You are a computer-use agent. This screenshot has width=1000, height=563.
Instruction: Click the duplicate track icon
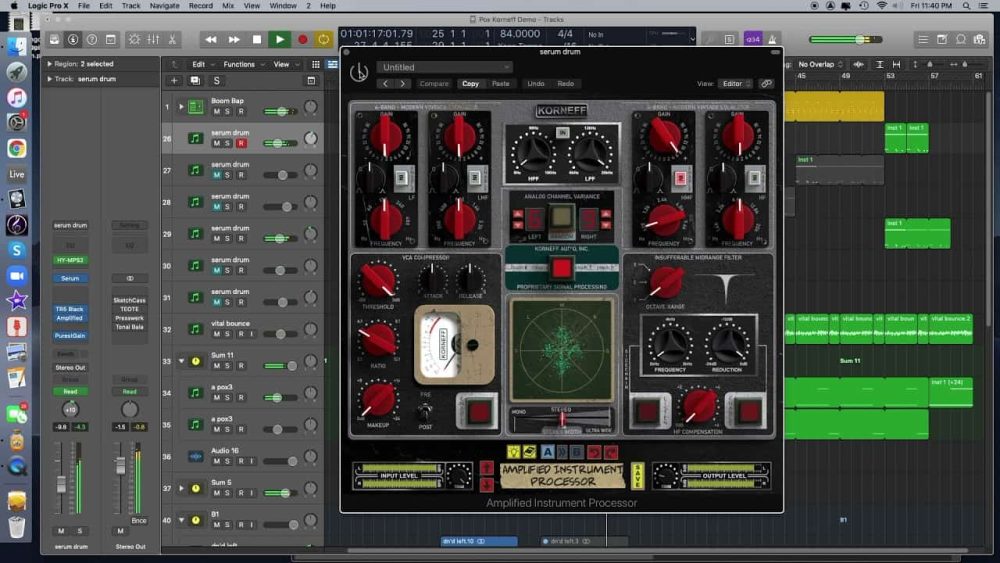[x=195, y=80]
